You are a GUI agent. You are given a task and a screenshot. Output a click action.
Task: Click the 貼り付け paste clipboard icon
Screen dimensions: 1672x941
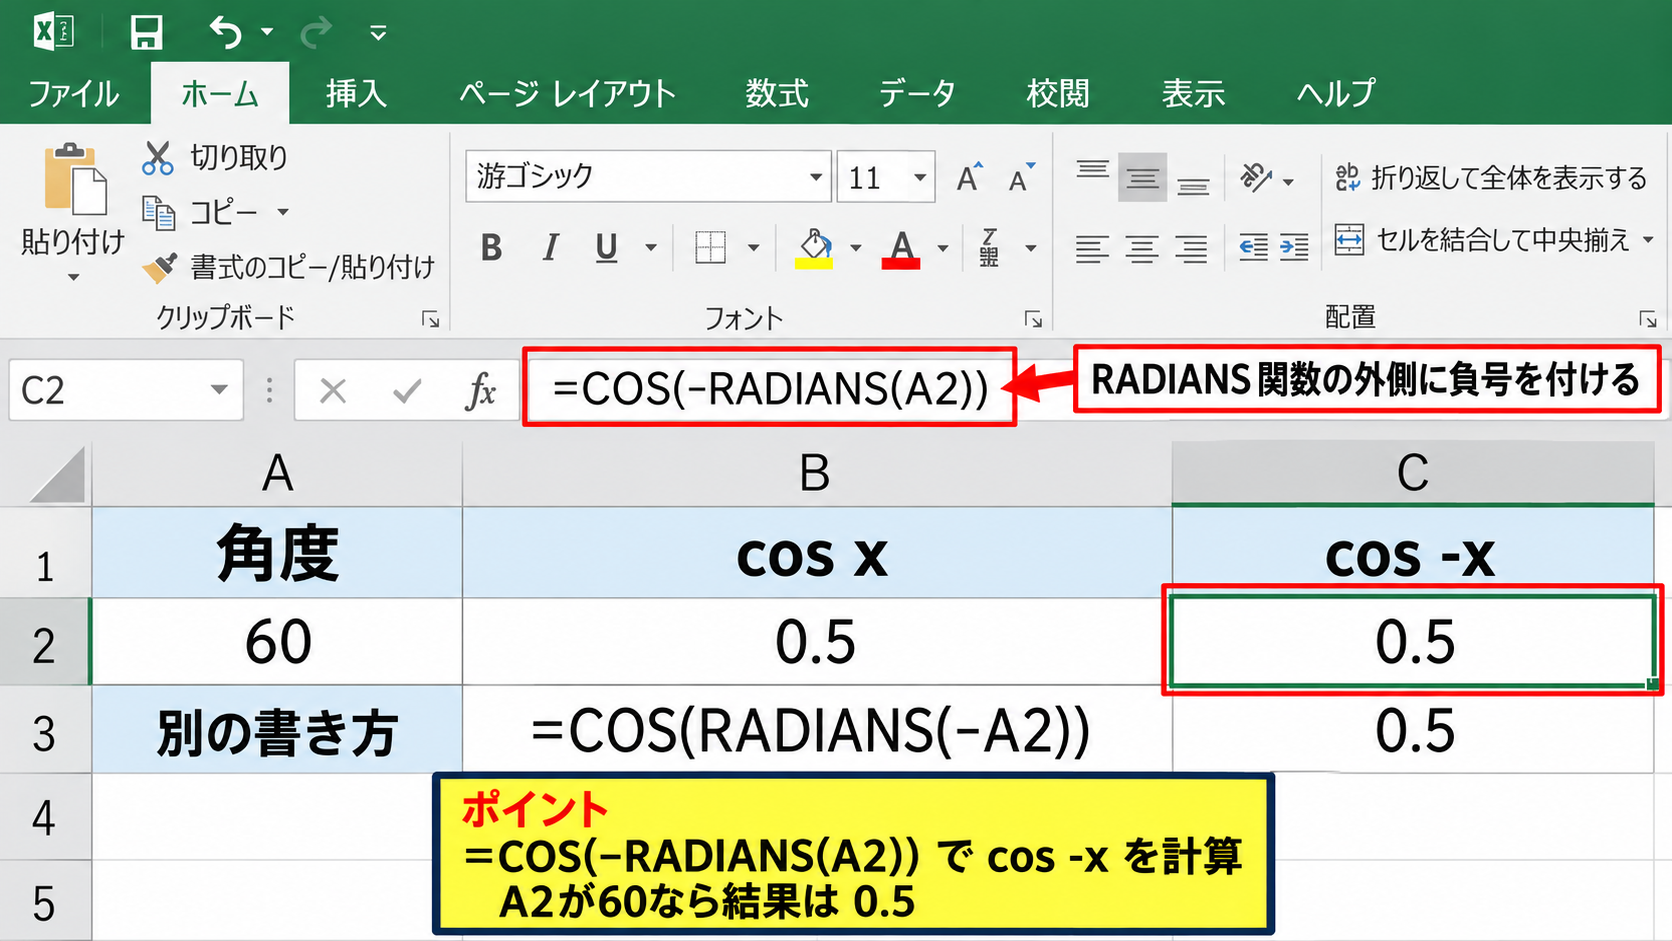click(x=75, y=179)
